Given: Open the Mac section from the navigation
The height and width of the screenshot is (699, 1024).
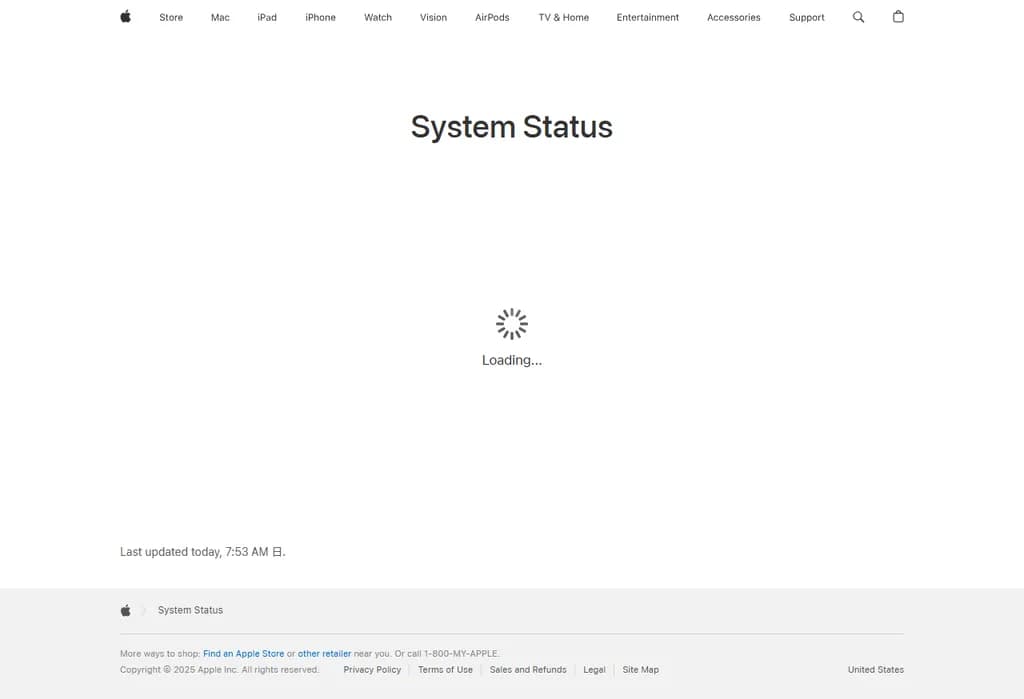Looking at the screenshot, I should point(219,17).
